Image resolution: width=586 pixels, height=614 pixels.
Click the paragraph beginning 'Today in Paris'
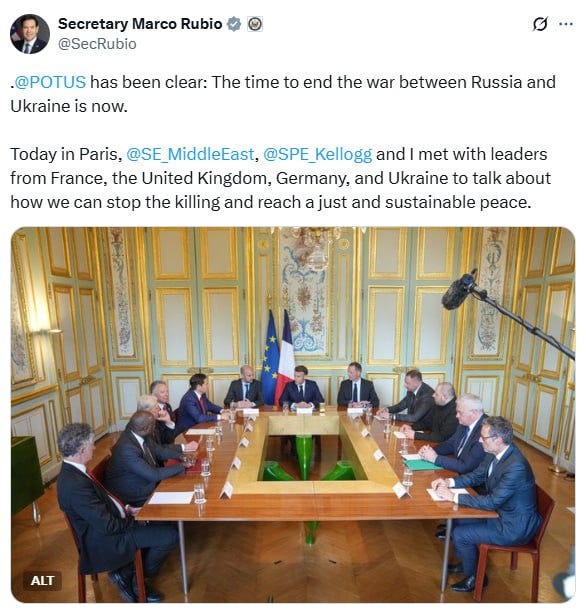point(280,178)
